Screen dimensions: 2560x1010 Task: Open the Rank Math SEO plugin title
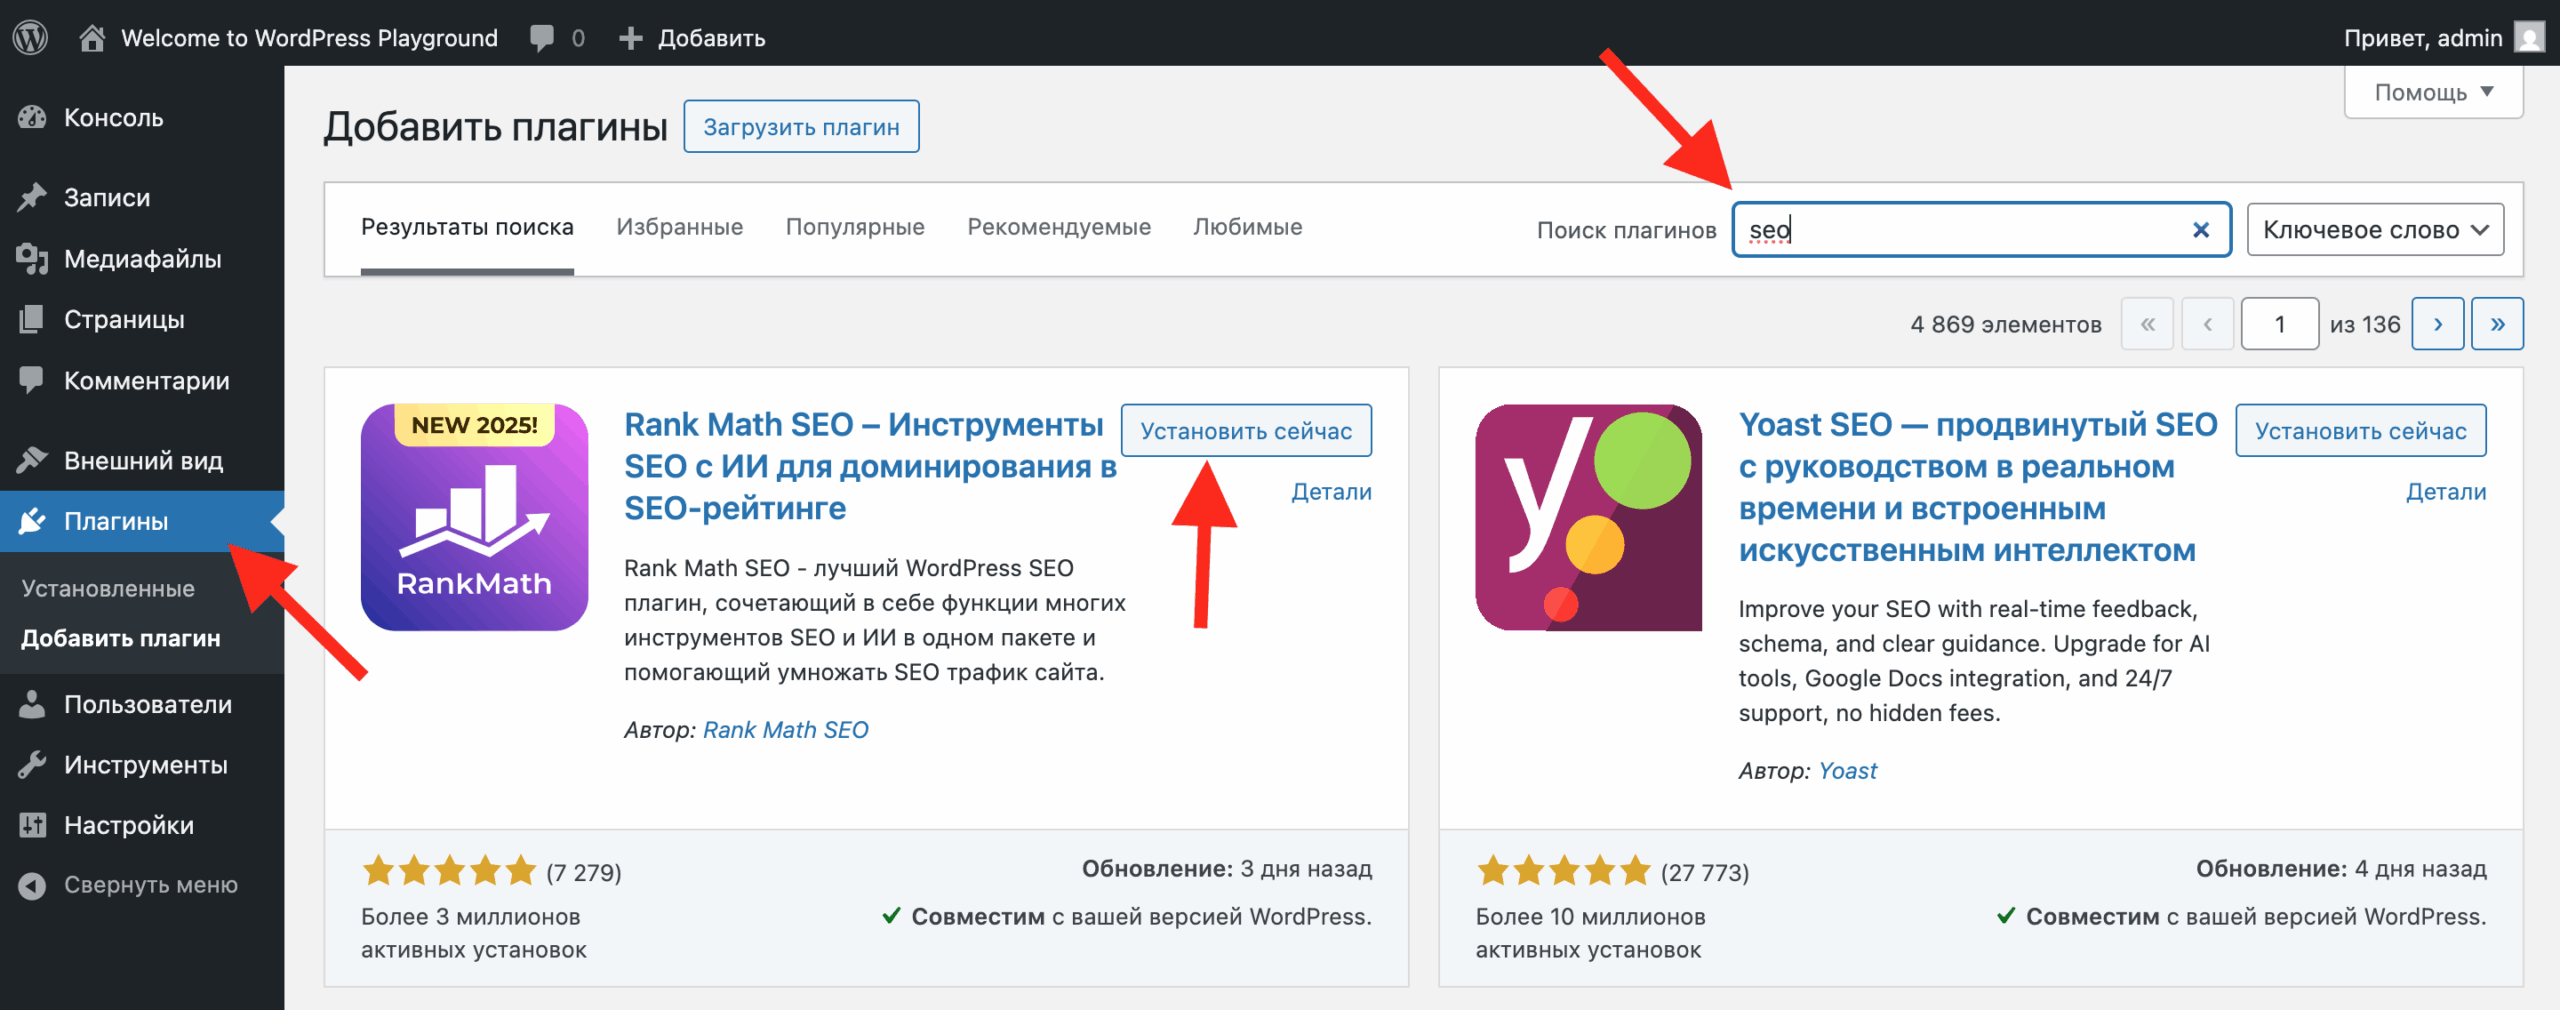(870, 466)
